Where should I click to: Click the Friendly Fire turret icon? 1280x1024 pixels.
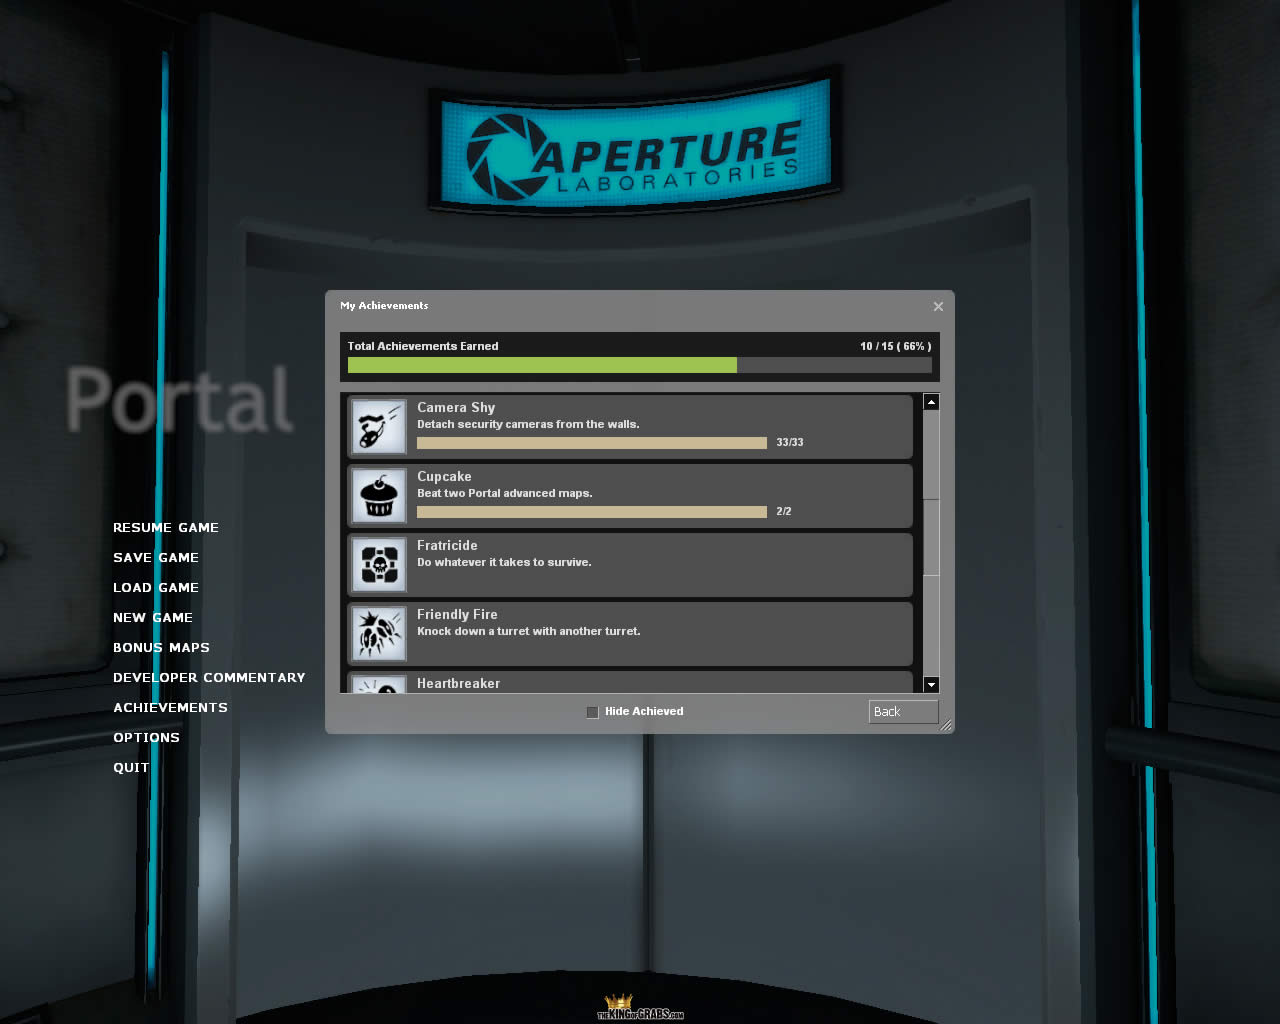(x=379, y=634)
